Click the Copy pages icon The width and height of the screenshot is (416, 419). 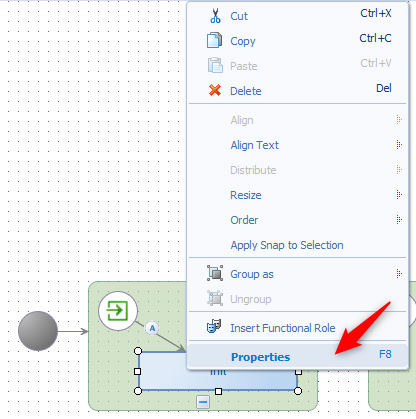pos(214,40)
